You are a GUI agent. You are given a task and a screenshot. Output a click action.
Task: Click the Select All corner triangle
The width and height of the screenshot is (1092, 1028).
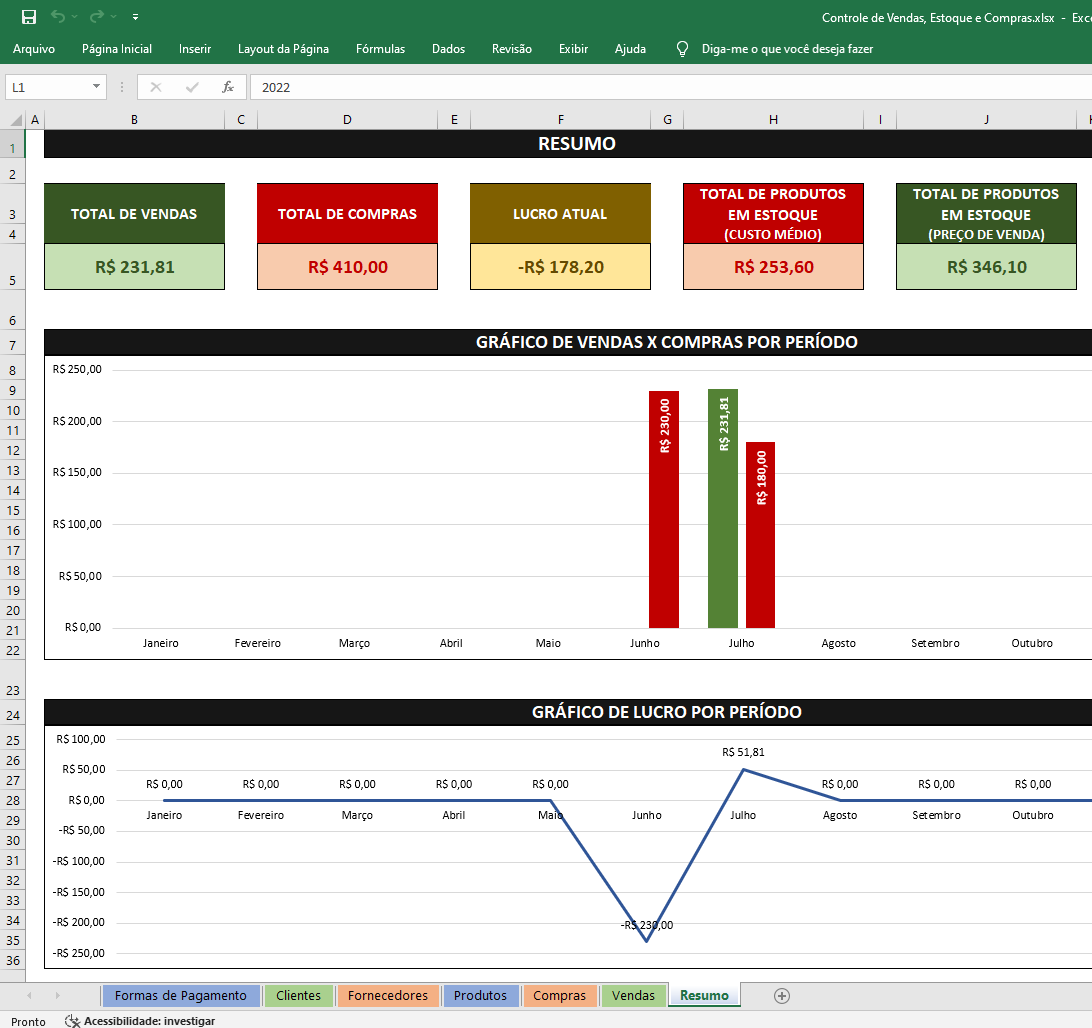(14, 120)
